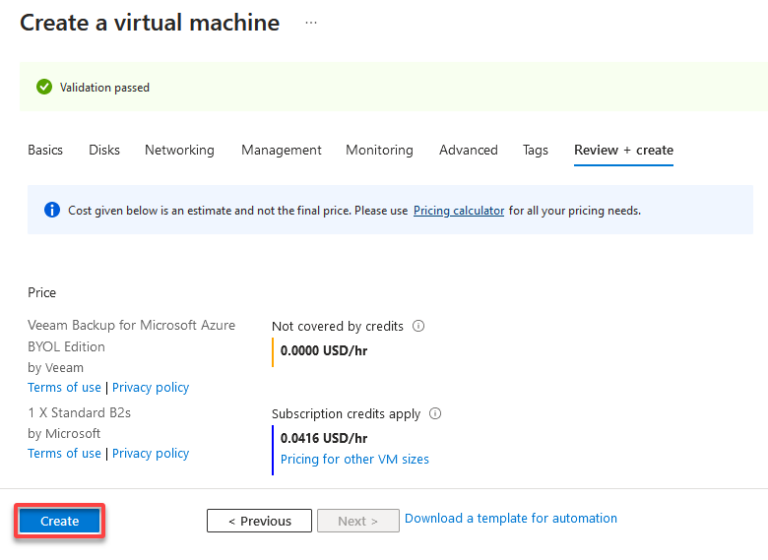
Task: Open Veeam's Terms of use link
Action: [x=64, y=387]
